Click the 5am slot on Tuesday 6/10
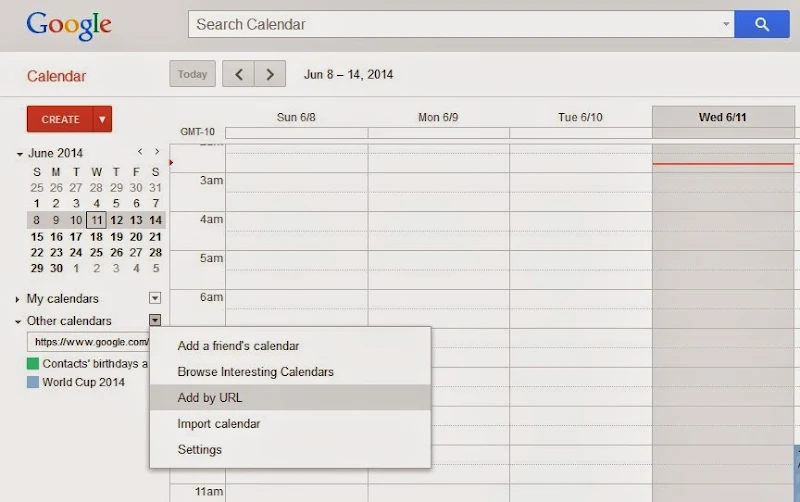Viewport: 800px width, 502px height. [x=581, y=270]
